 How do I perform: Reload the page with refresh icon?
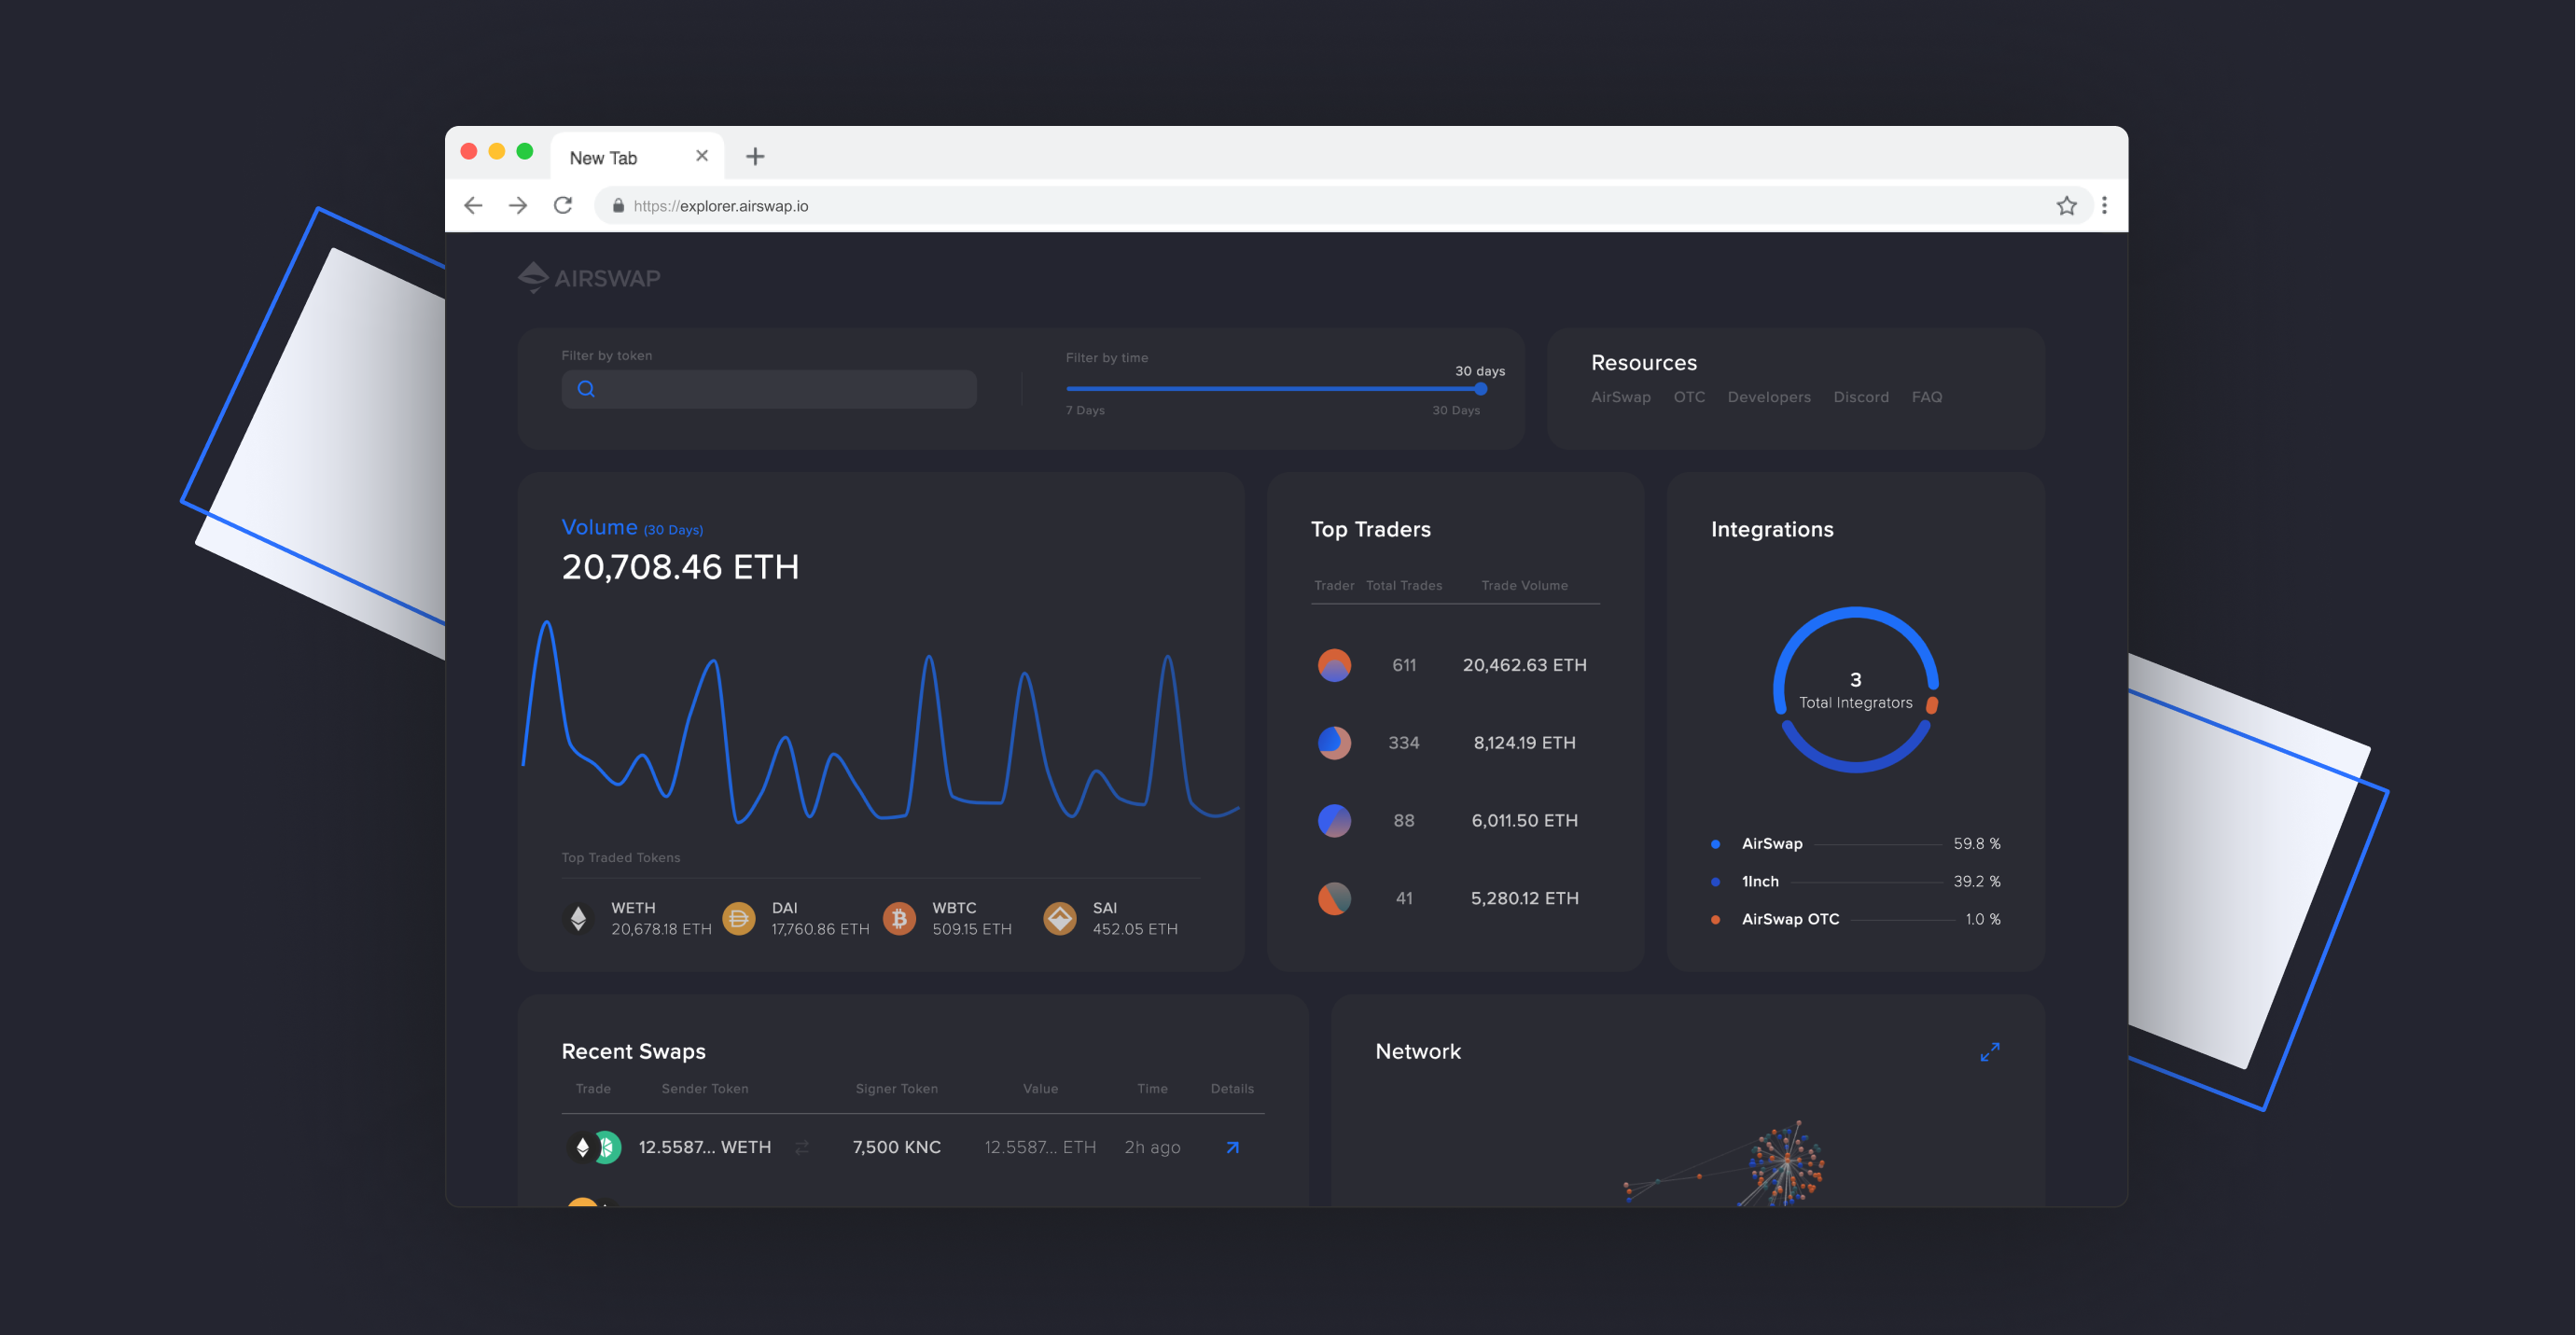(x=563, y=205)
